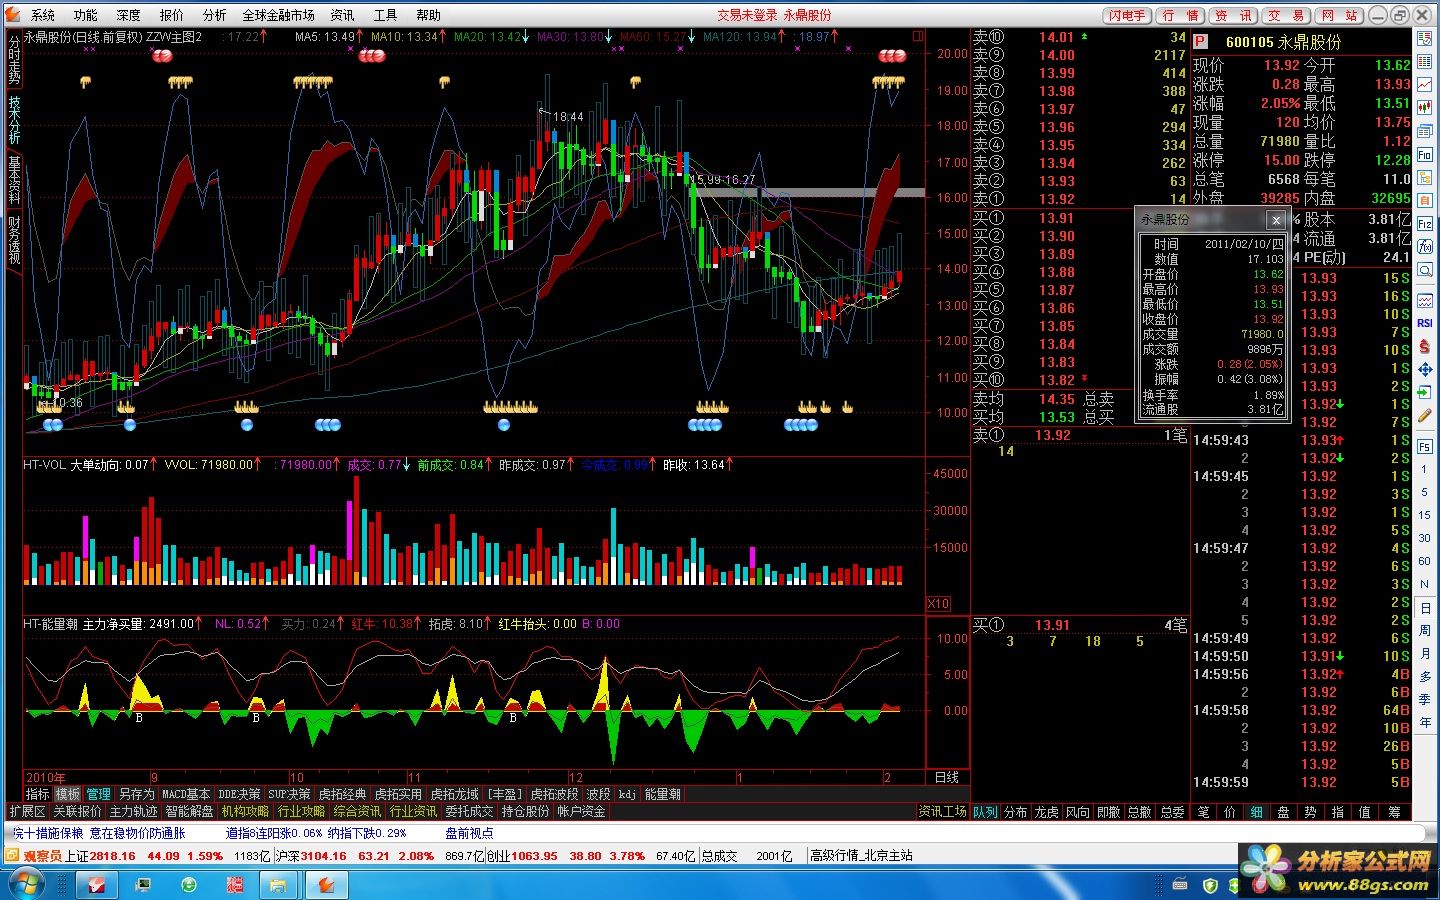This screenshot has width=1440, height=900.
Task: Click the 行情 button
Action: [1180, 15]
